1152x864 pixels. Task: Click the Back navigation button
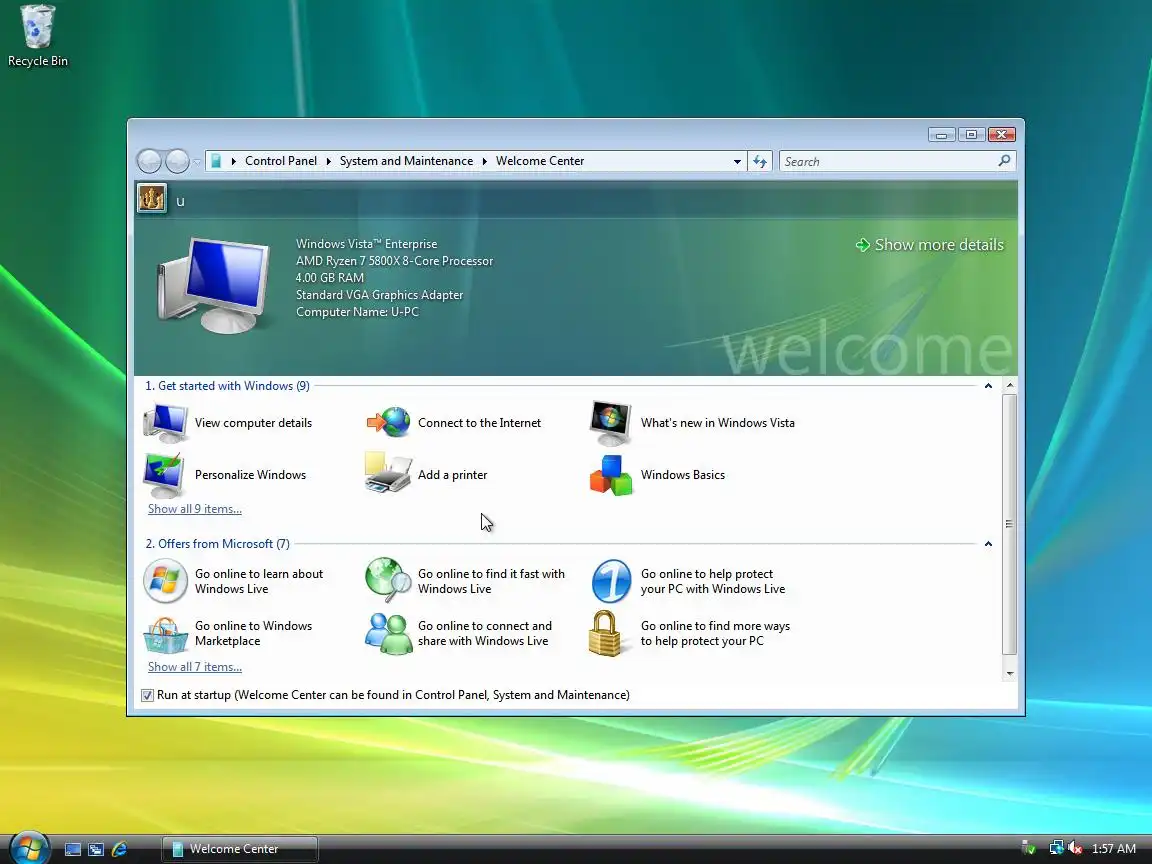(149, 161)
